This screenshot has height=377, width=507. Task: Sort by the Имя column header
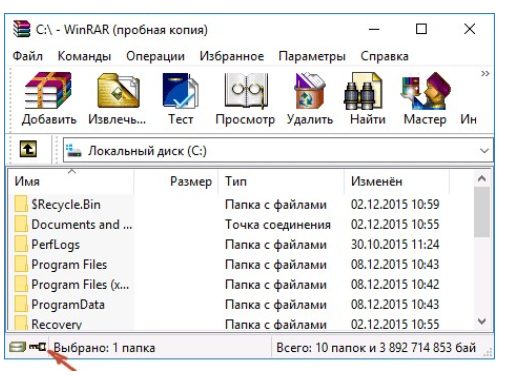coord(71,181)
